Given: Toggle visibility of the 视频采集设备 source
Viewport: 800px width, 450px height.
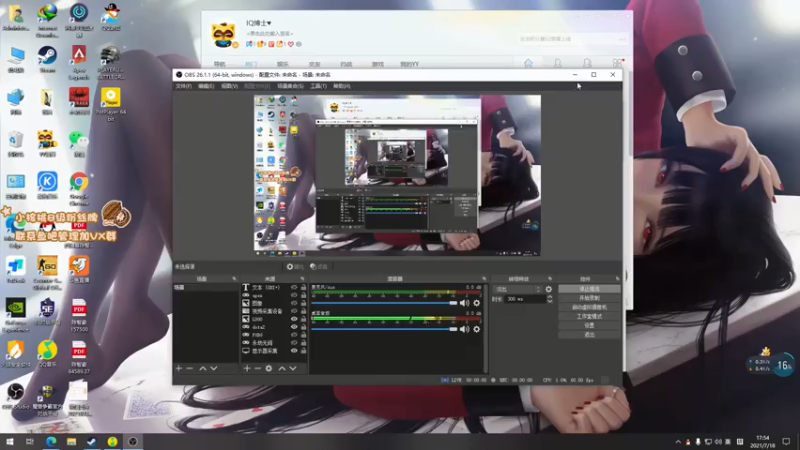Looking at the screenshot, I should click(294, 311).
